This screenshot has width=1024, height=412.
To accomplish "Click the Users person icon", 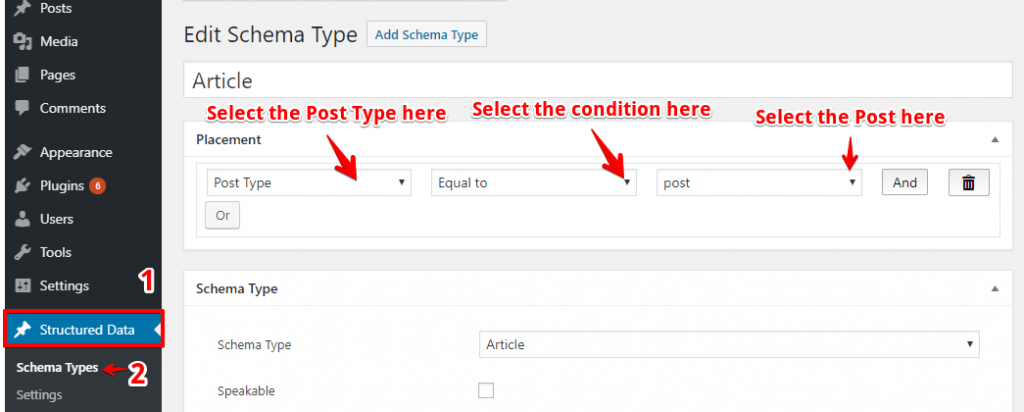I will click(23, 219).
